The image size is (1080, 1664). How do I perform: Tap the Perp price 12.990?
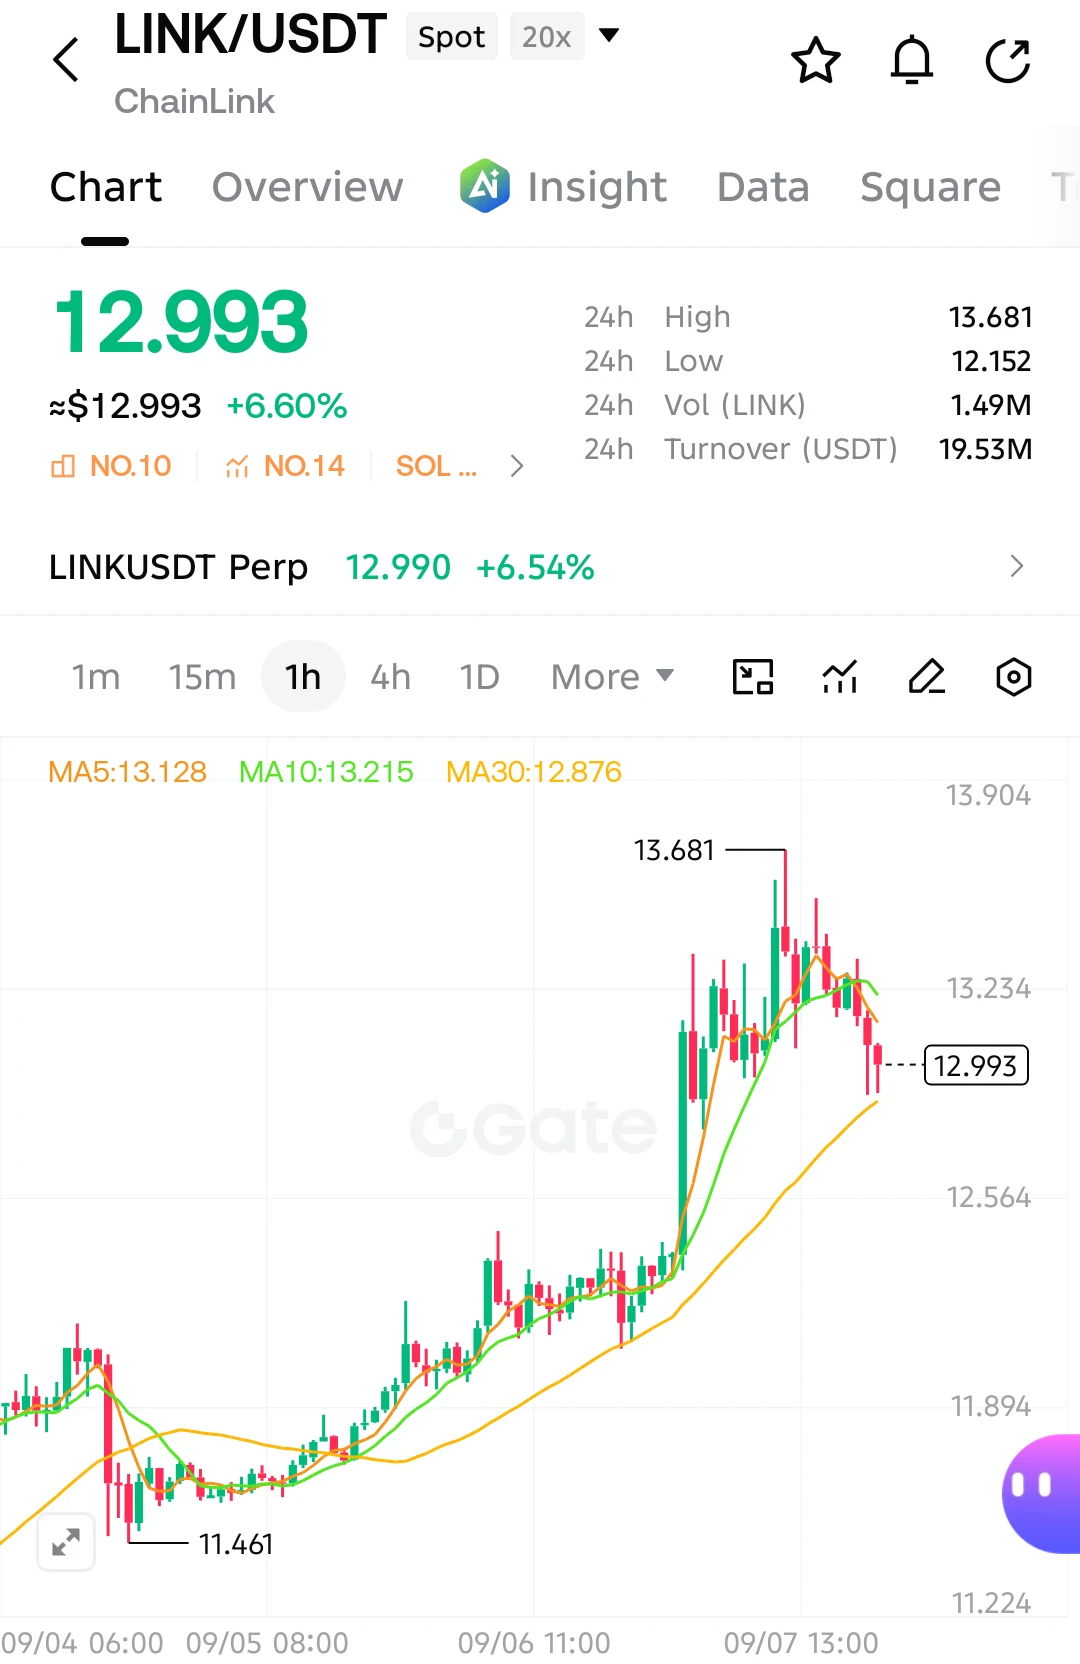pyautogui.click(x=398, y=567)
